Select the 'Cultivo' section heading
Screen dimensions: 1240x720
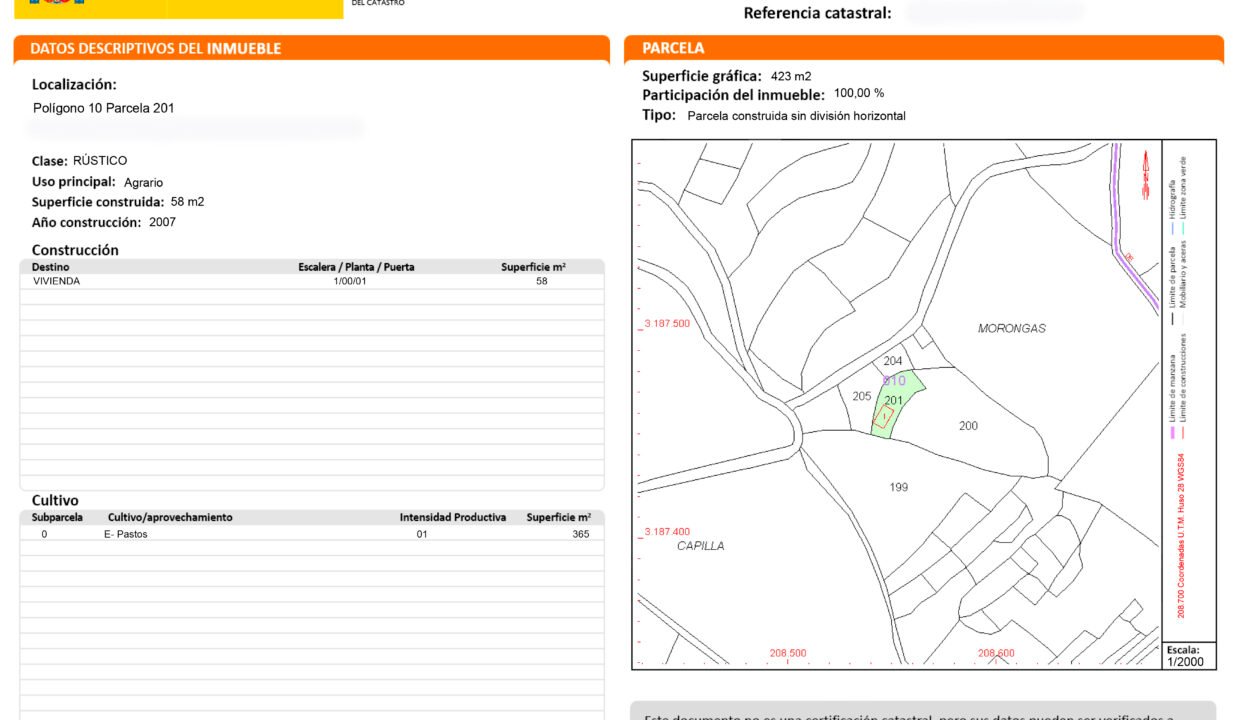pyautogui.click(x=55, y=500)
